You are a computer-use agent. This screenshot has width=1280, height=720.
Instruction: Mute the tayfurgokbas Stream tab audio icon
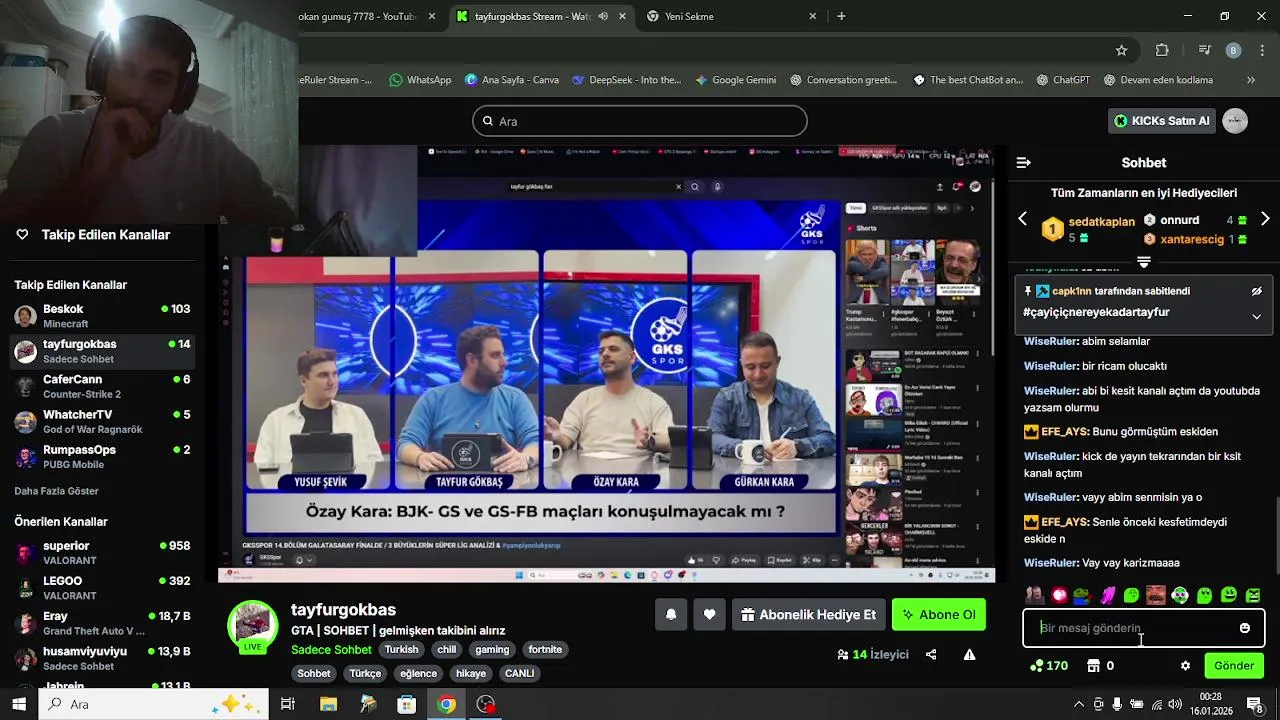pos(603,16)
